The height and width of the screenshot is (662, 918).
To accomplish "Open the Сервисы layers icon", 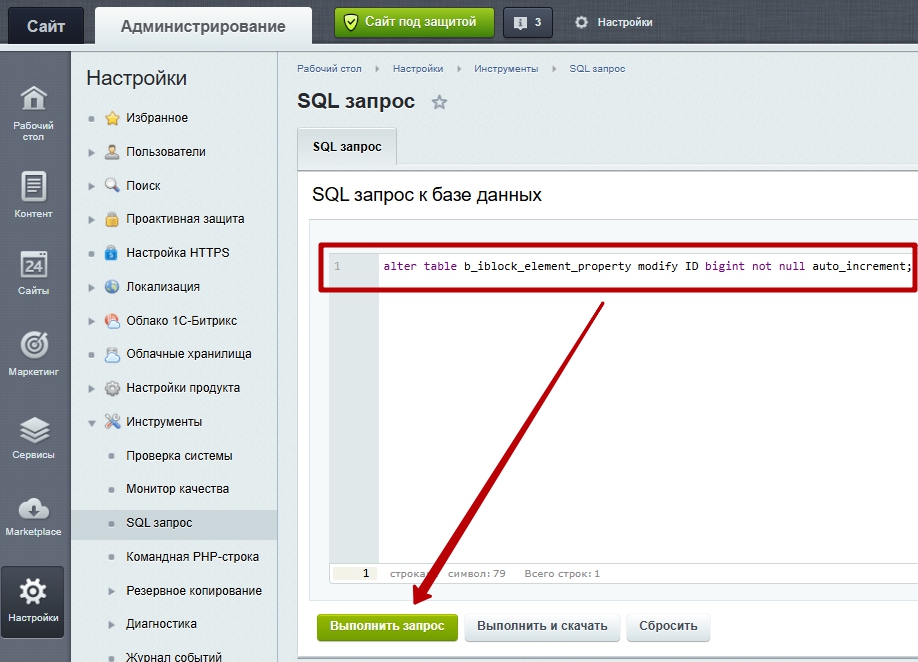I will 34,436.
